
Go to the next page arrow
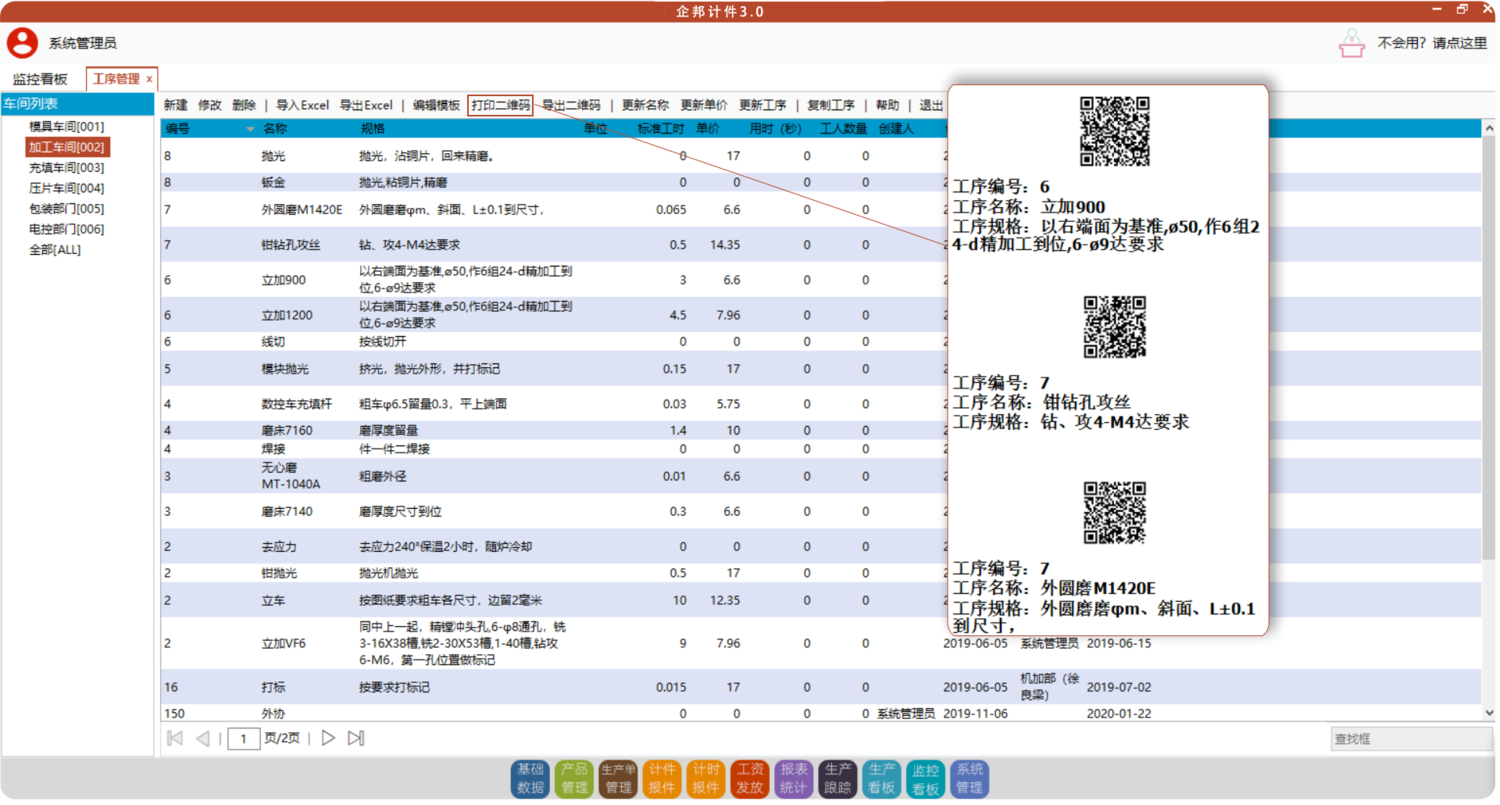[328, 739]
